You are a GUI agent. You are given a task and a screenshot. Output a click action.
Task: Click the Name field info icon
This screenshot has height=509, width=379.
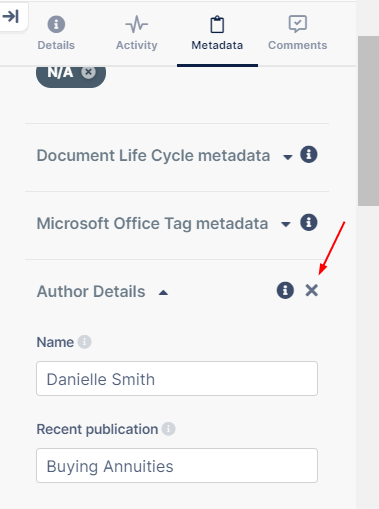coord(85,342)
